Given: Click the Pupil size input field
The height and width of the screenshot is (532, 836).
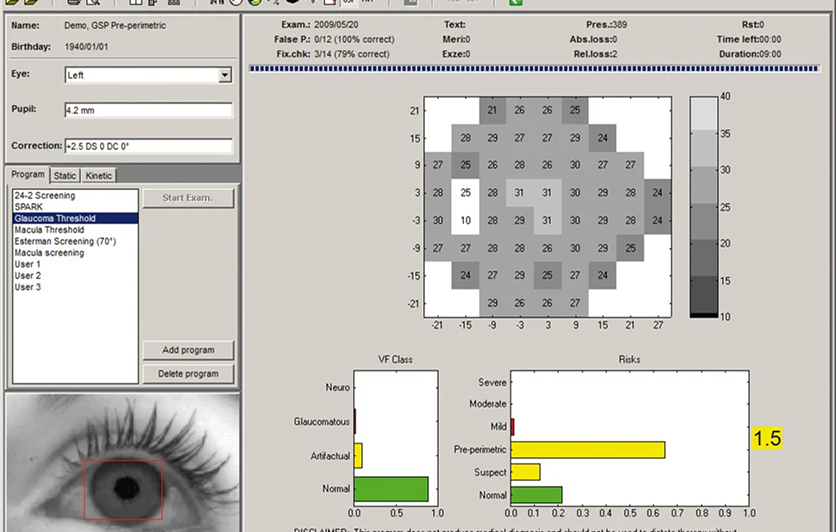Looking at the screenshot, I should pyautogui.click(x=148, y=110).
